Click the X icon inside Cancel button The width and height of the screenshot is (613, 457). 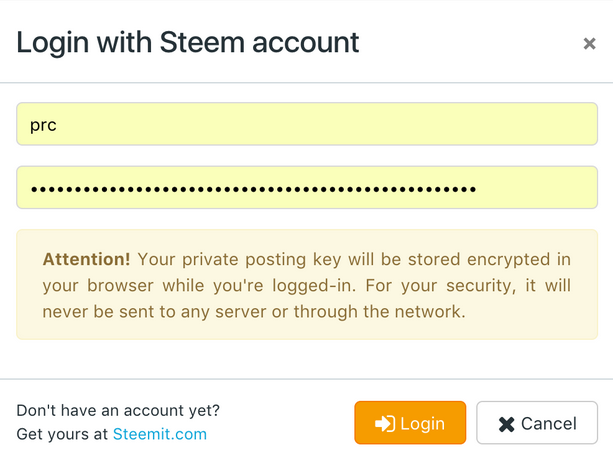pyautogui.click(x=506, y=424)
